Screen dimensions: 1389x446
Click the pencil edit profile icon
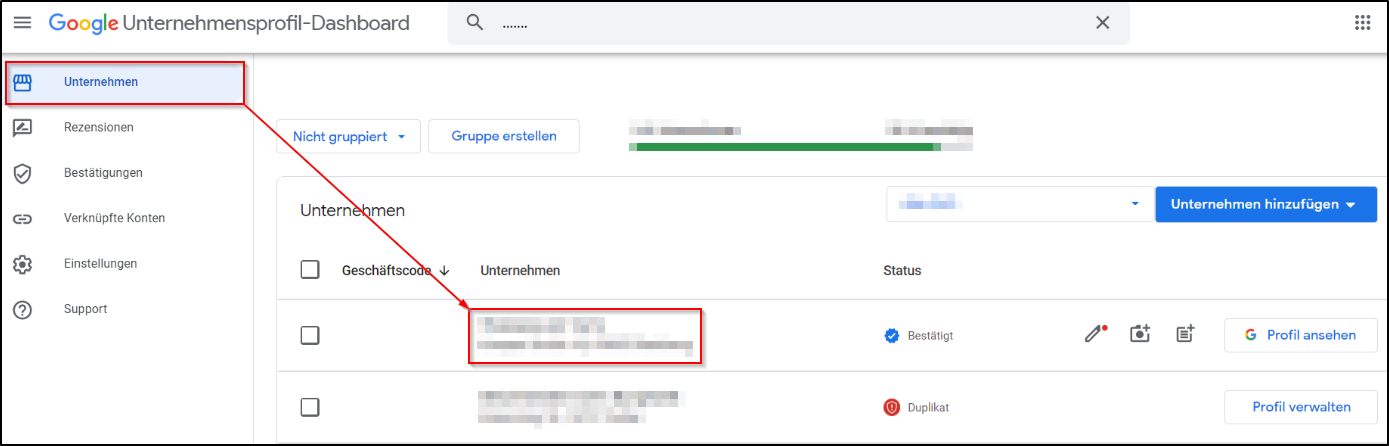pos(1096,335)
